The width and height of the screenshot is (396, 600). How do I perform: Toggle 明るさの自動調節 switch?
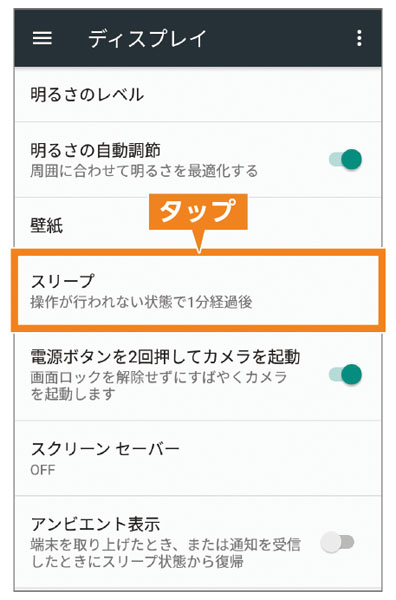coord(345,159)
